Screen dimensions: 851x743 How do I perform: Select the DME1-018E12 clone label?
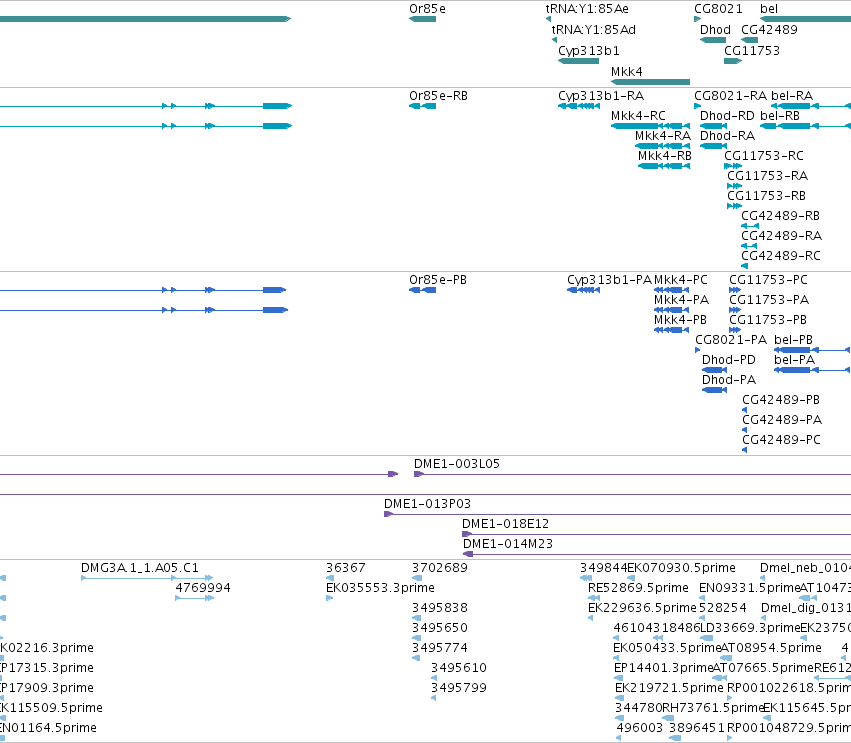505,525
